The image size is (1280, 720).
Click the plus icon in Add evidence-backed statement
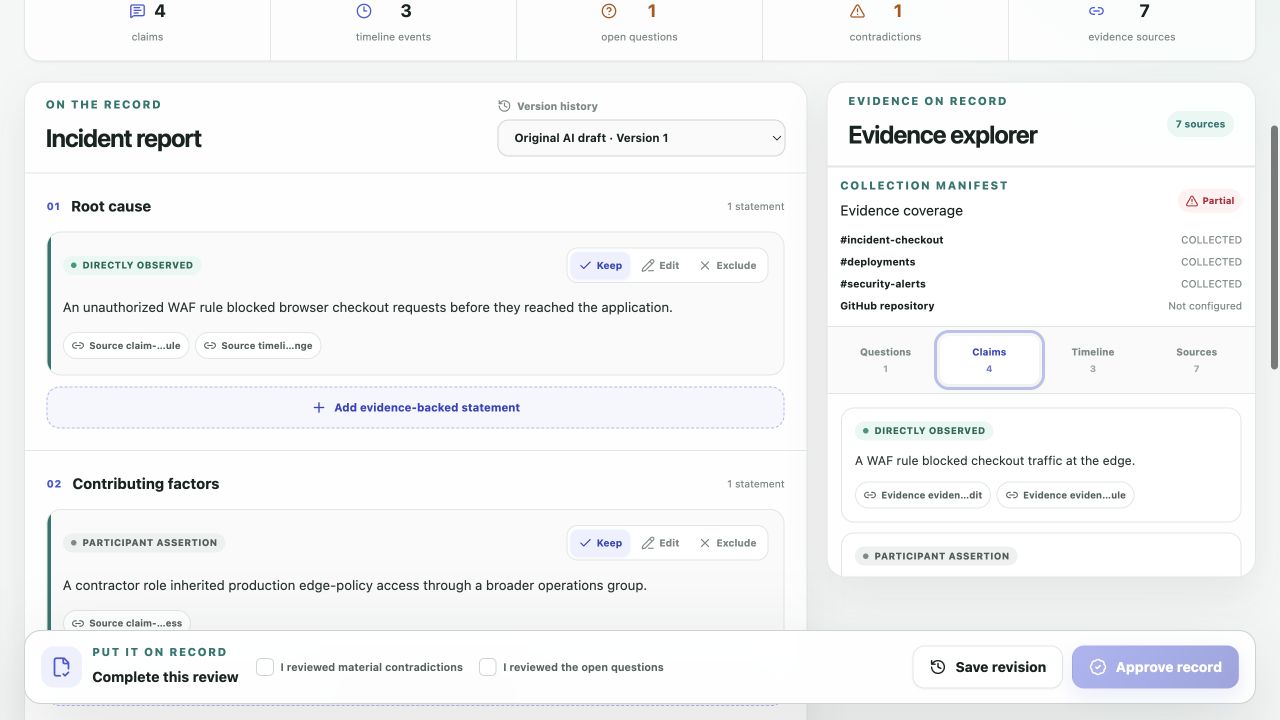(x=319, y=408)
